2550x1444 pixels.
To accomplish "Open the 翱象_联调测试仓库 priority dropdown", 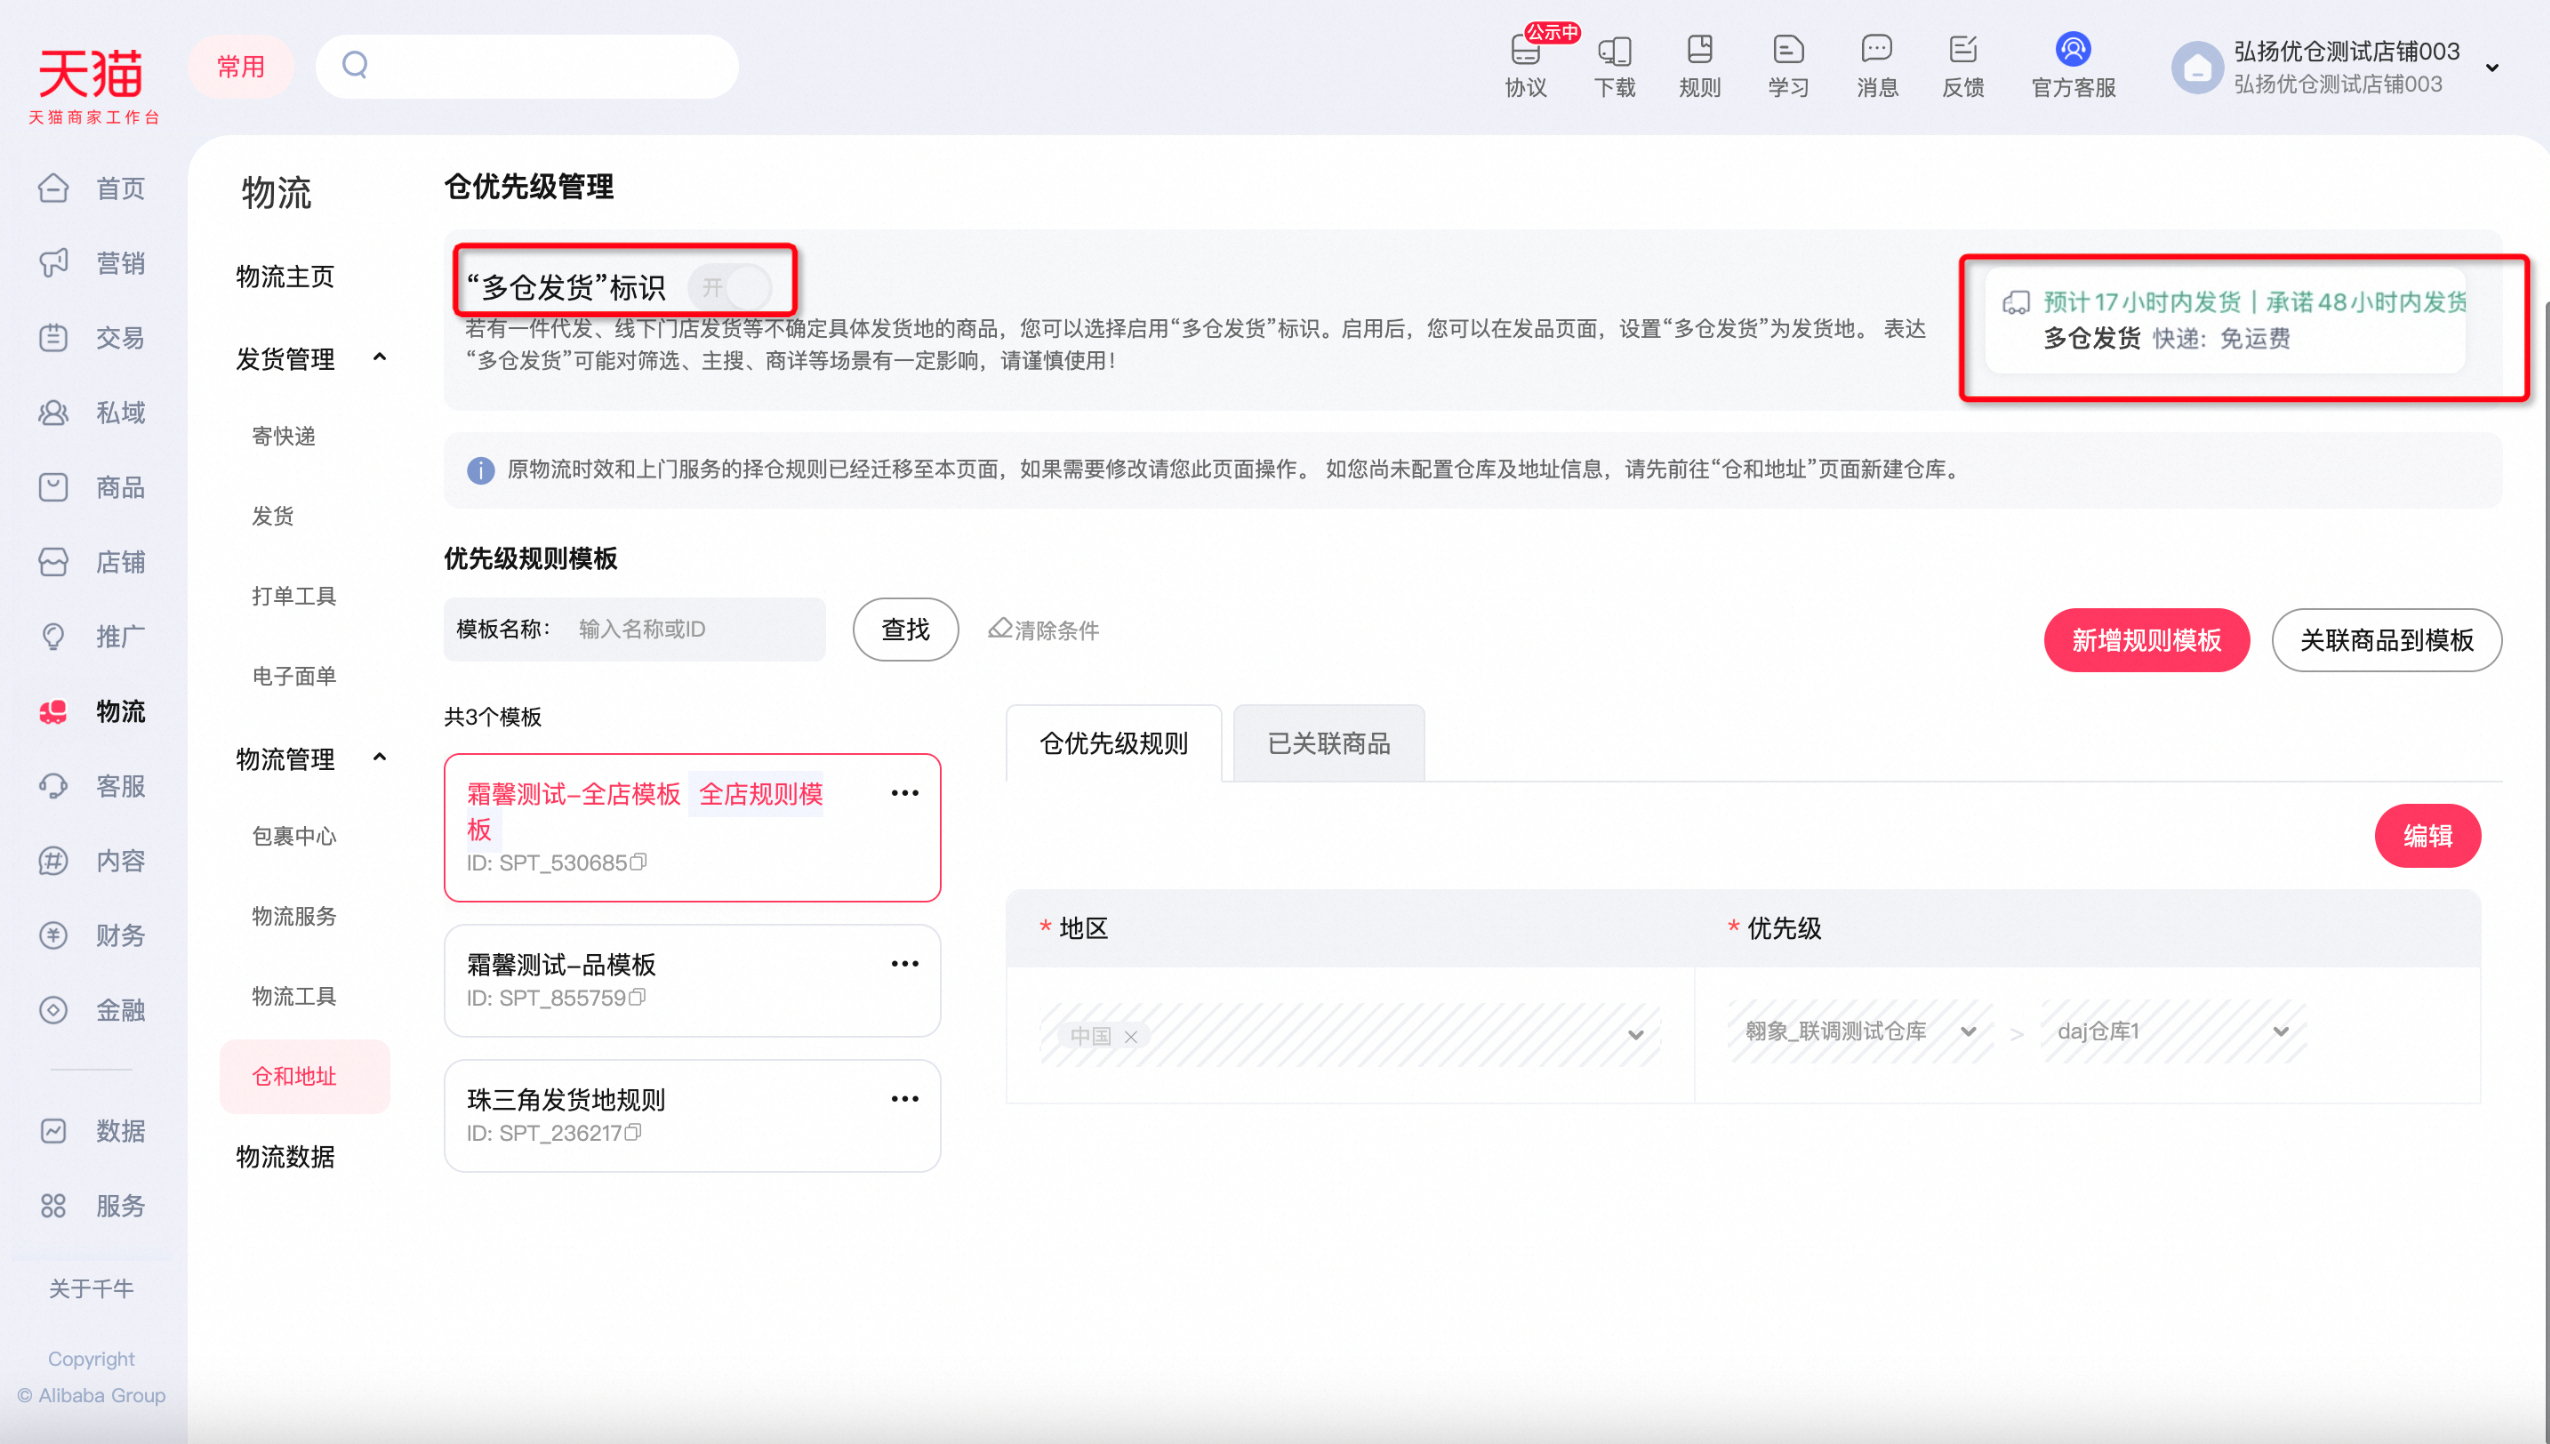I will point(1860,1032).
